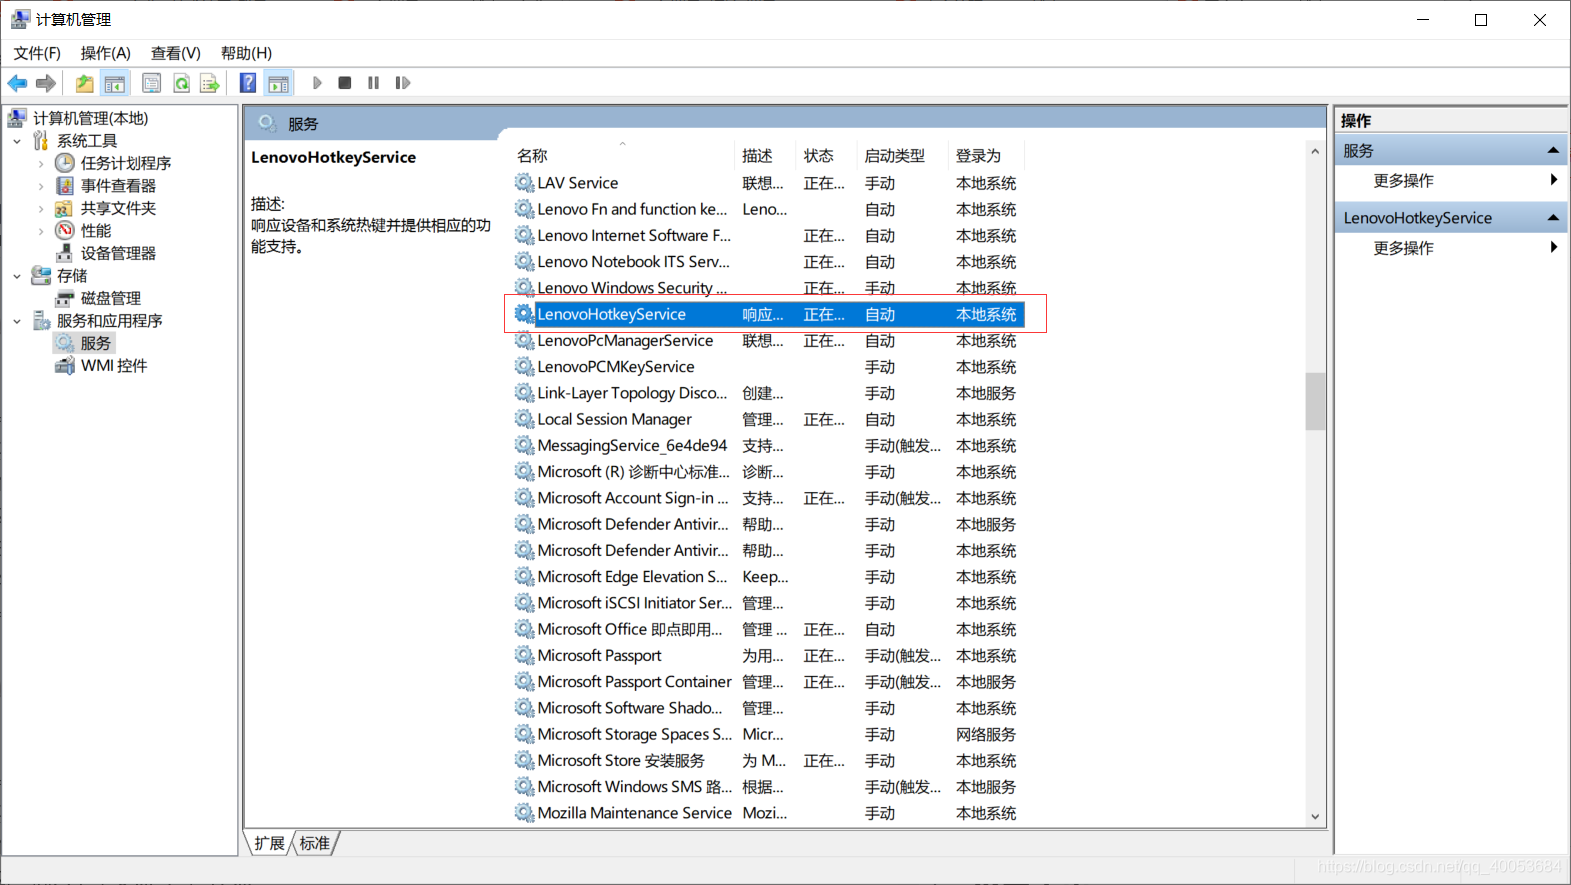Screen dimensions: 1571x885
Task: Select Microsoft iSCSI Initiator Service row
Action: pos(768,603)
